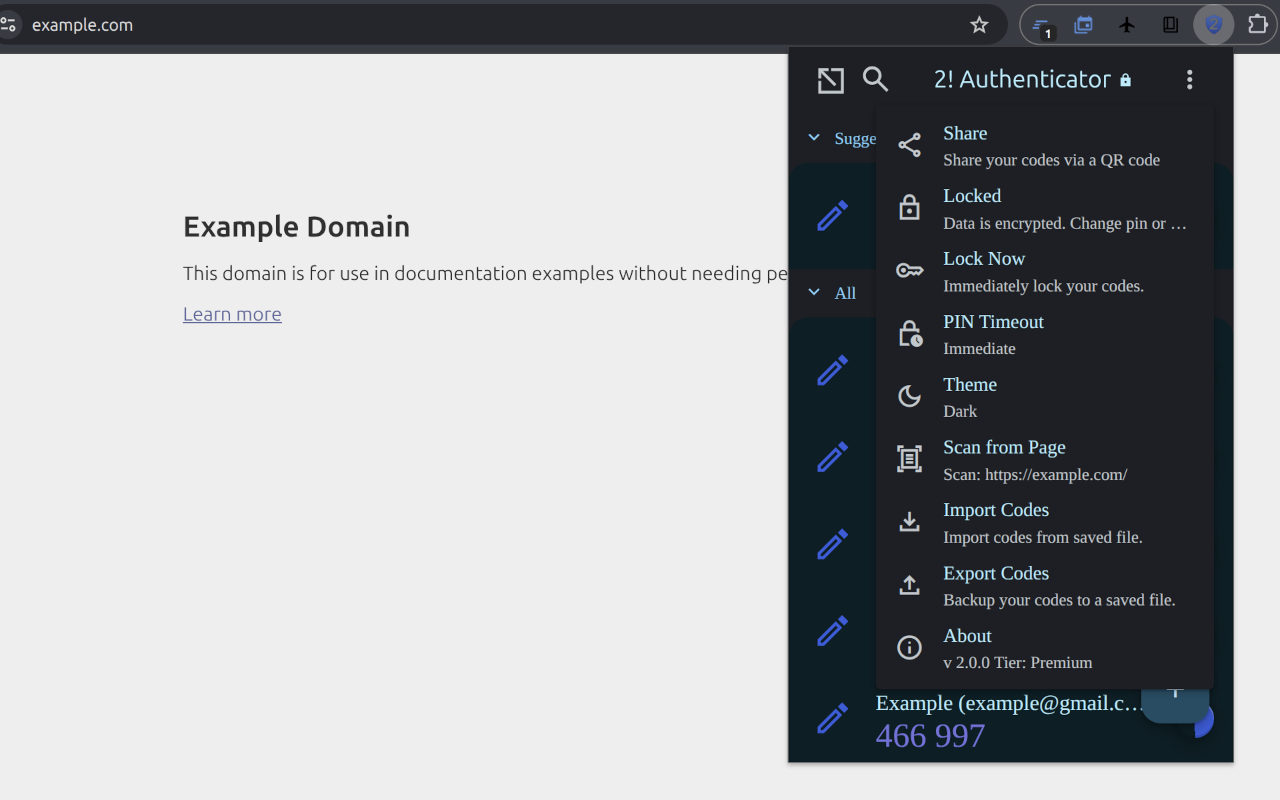
Task: Switch the Theme from Dark
Action: click(969, 396)
